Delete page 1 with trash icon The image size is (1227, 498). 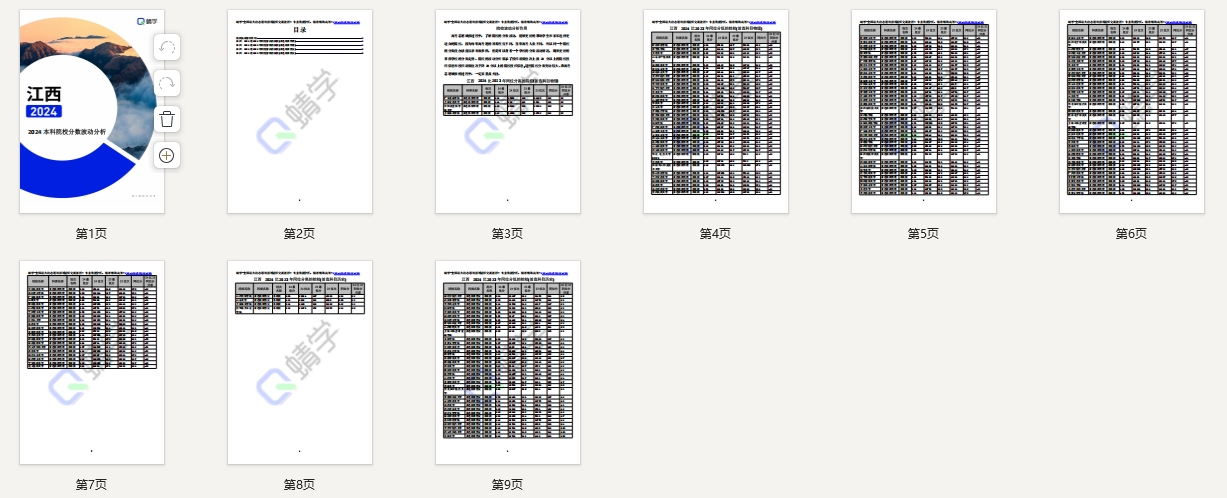pos(167,119)
